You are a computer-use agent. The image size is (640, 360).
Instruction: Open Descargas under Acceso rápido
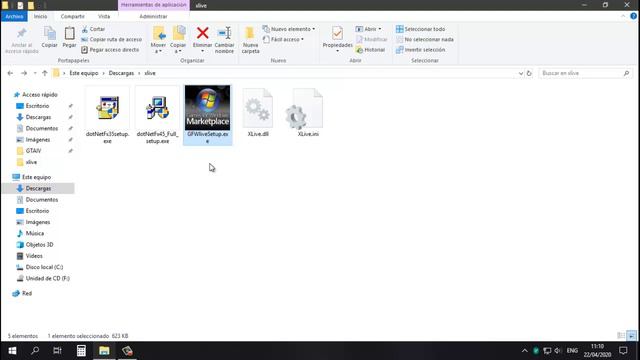(x=38, y=117)
